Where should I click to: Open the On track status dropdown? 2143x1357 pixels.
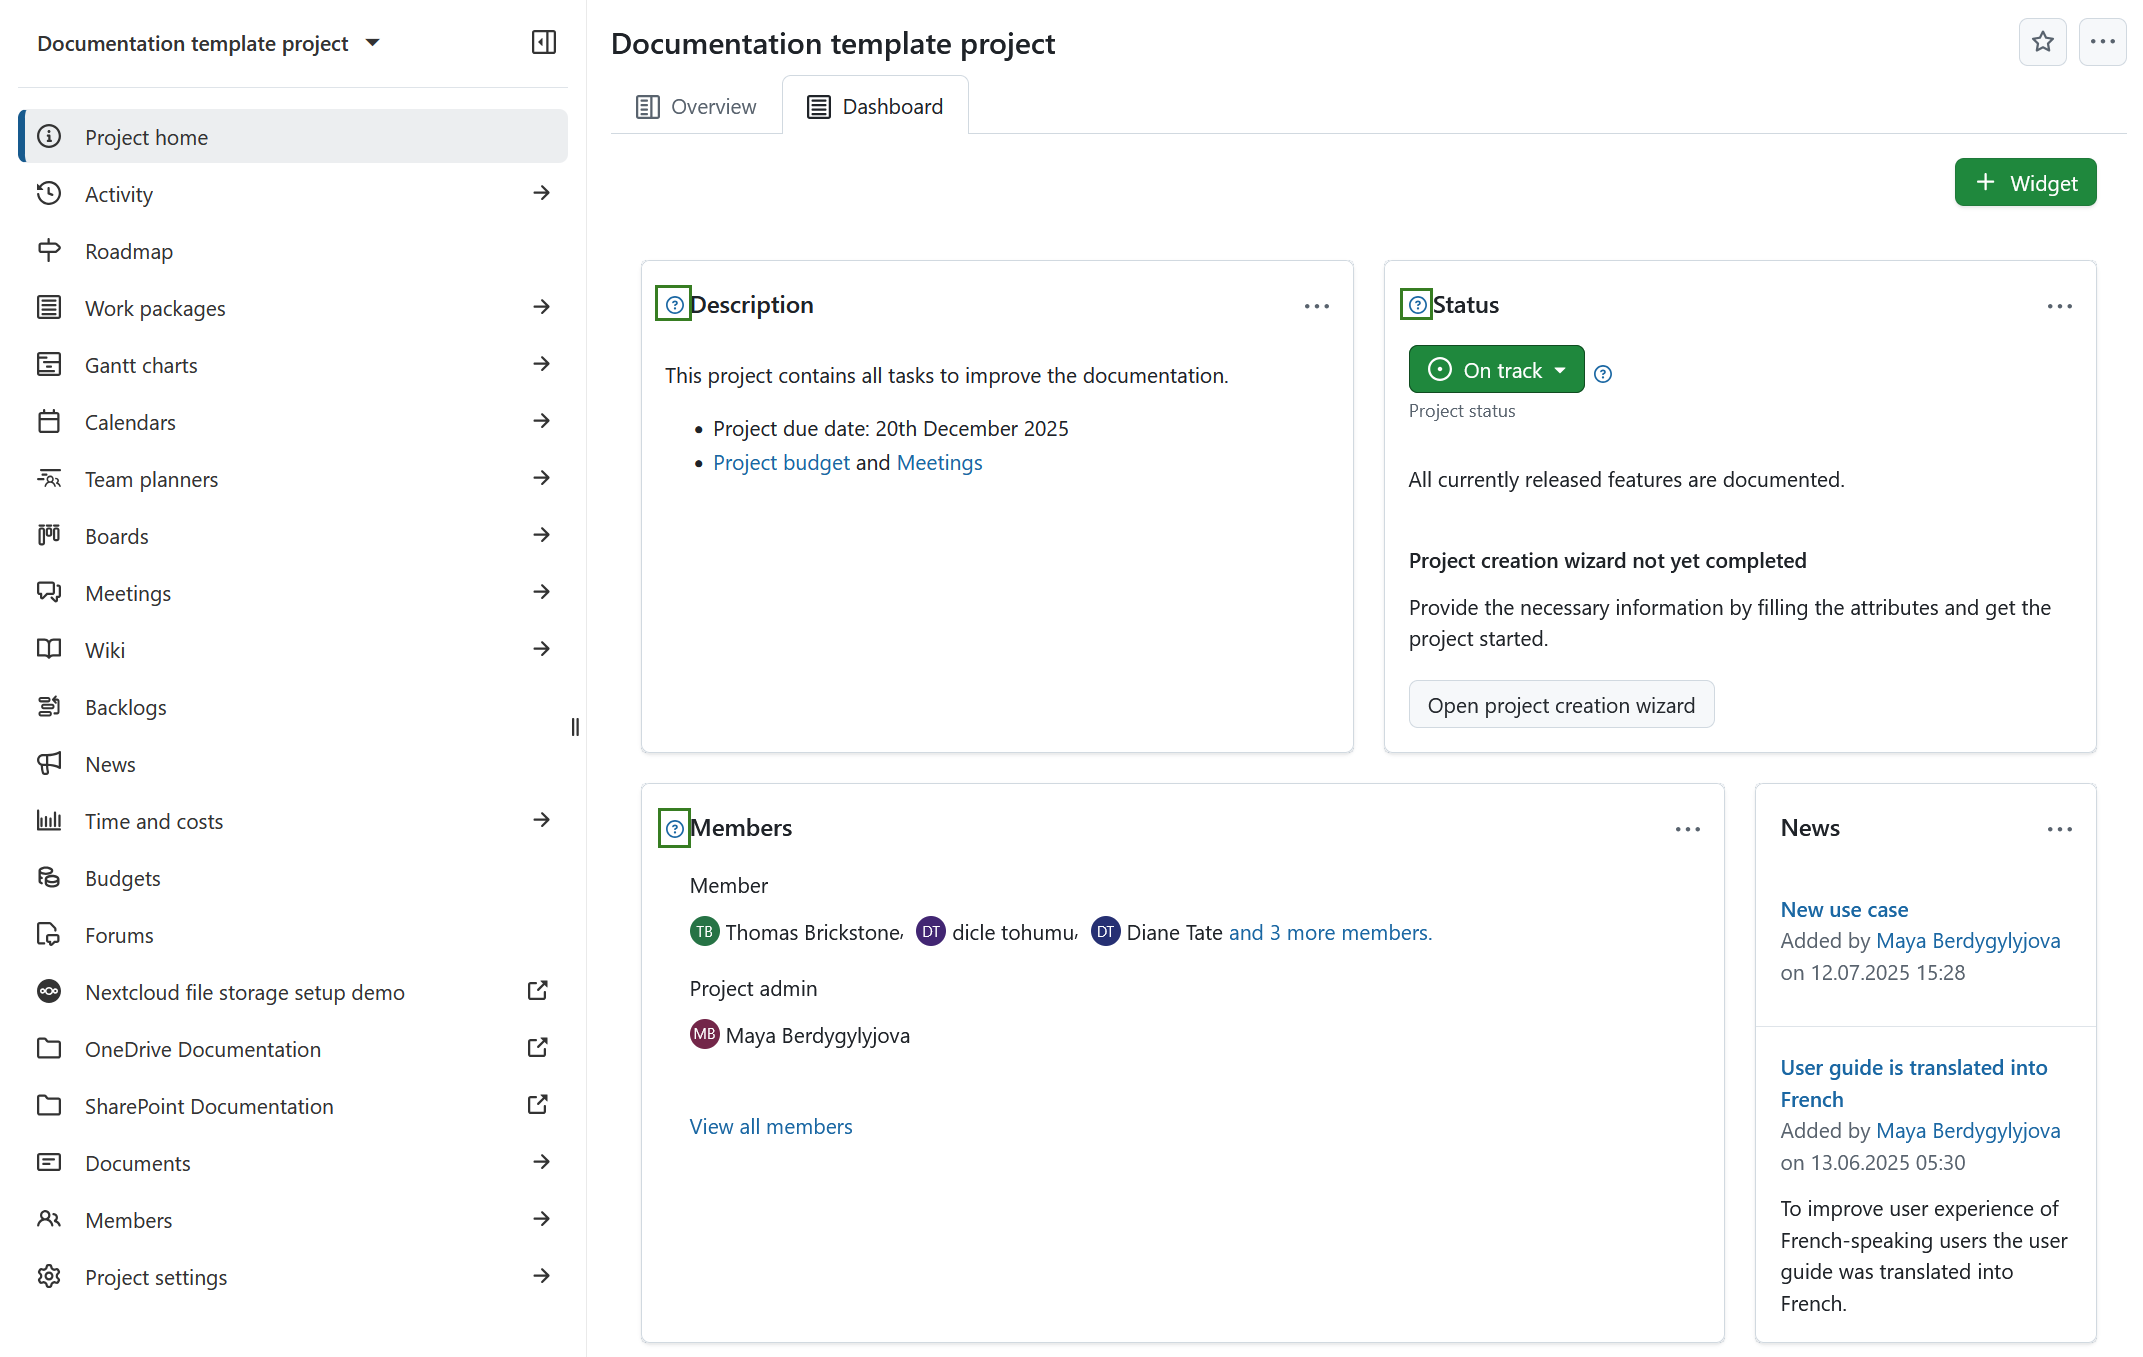[x=1495, y=369]
